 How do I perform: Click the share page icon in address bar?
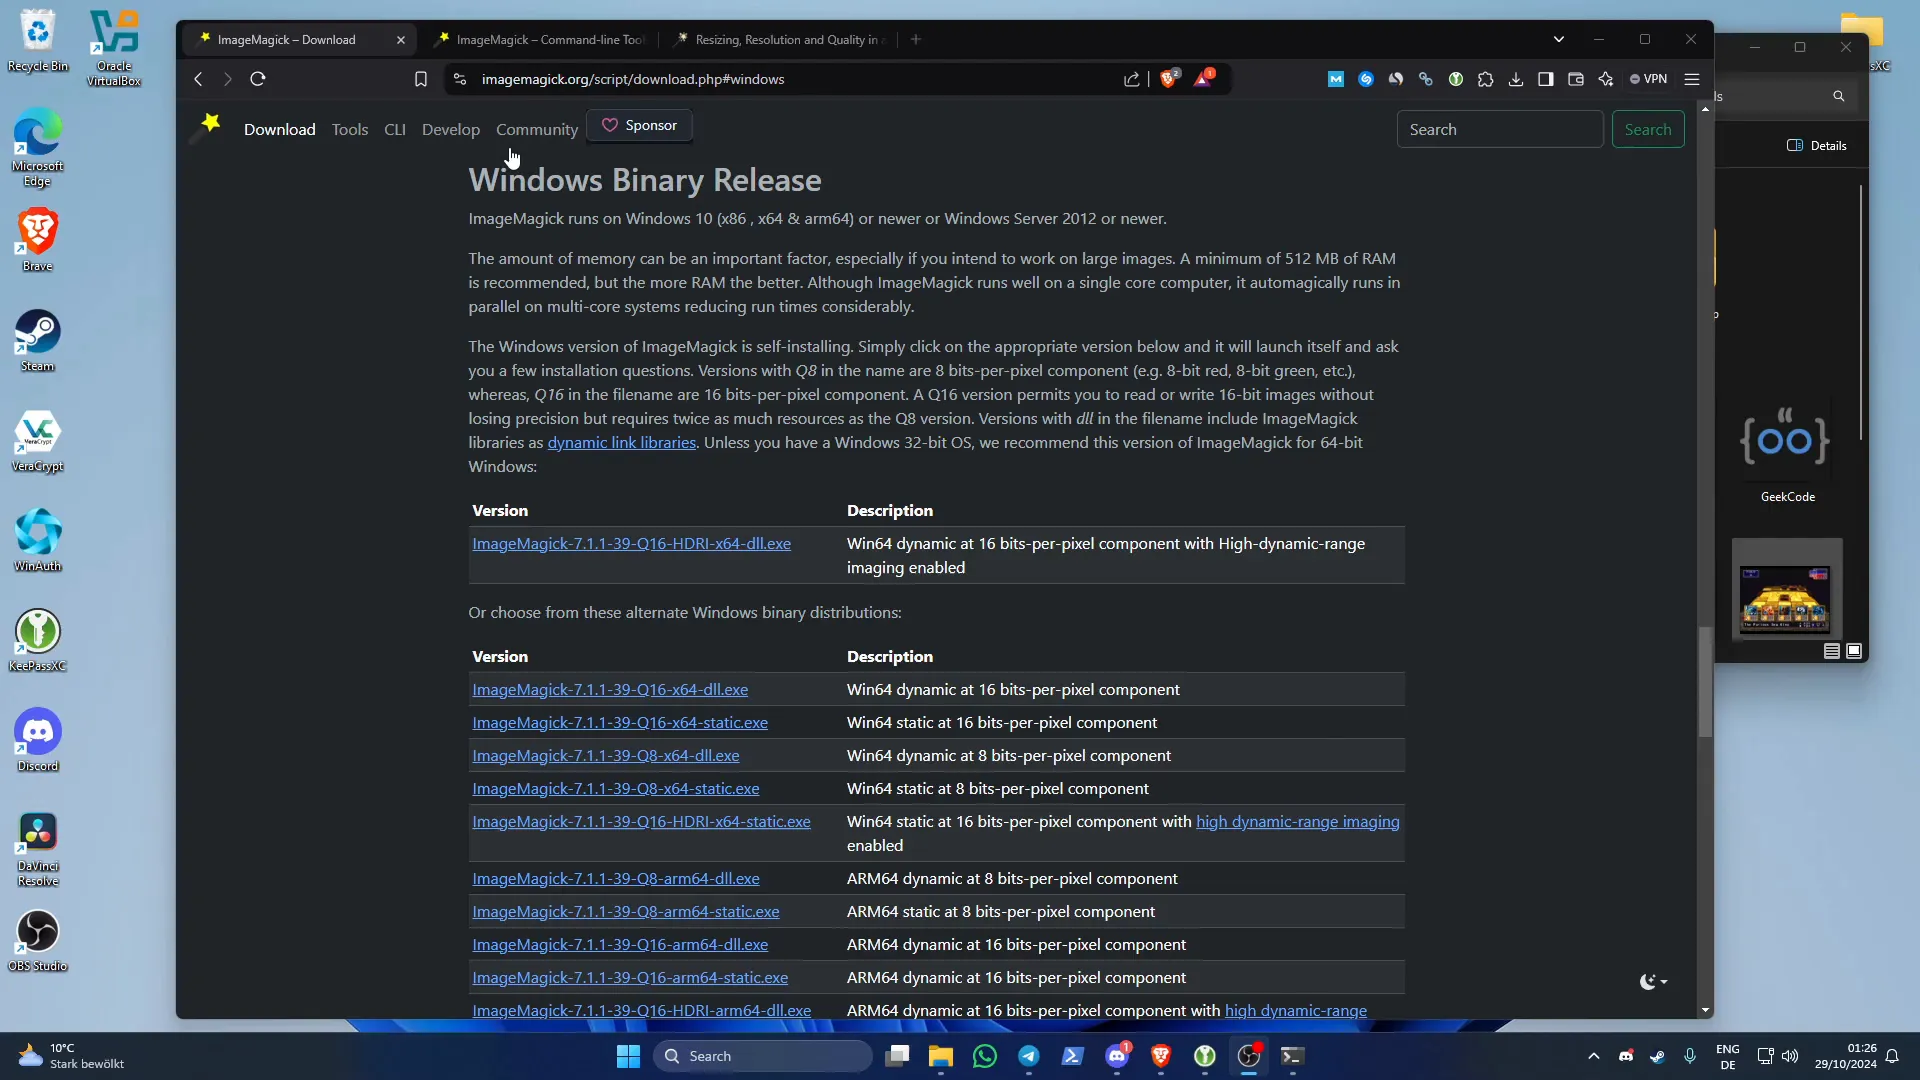coord(1132,79)
